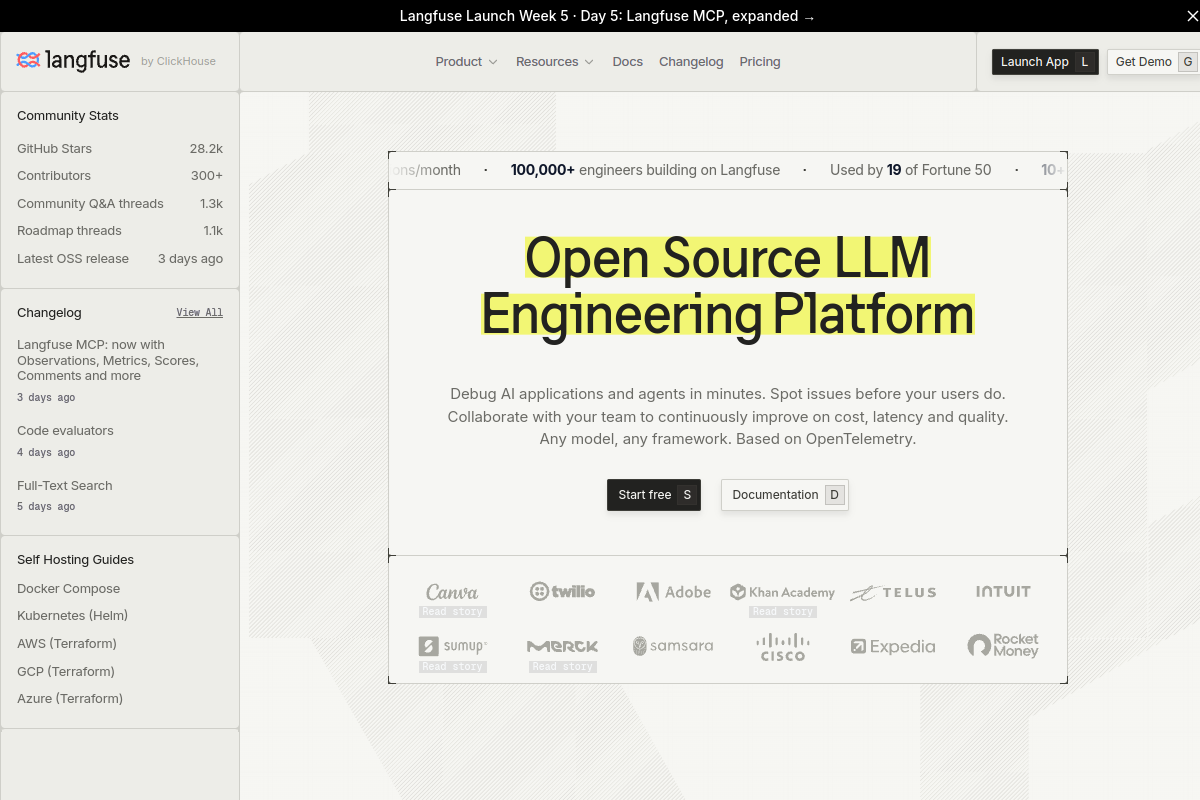Click the Khan Academy logo
The height and width of the screenshot is (800, 1200).
(782, 592)
